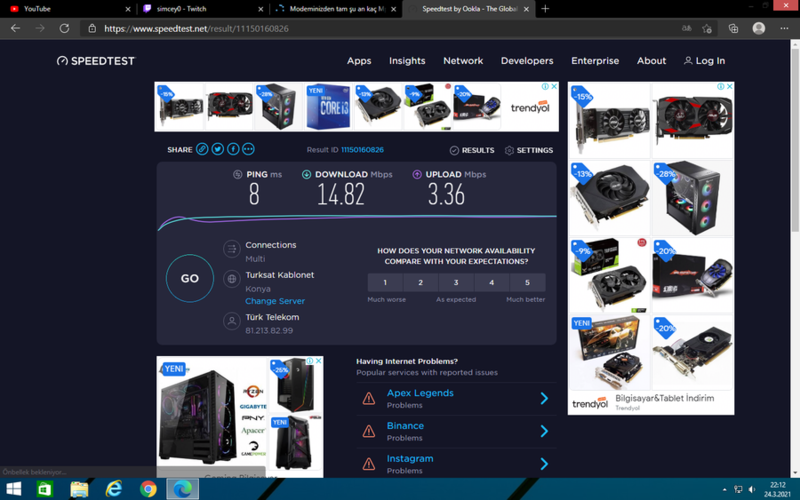The height and width of the screenshot is (500, 800).
Task: Open Instagram issue link
Action: pos(410,458)
